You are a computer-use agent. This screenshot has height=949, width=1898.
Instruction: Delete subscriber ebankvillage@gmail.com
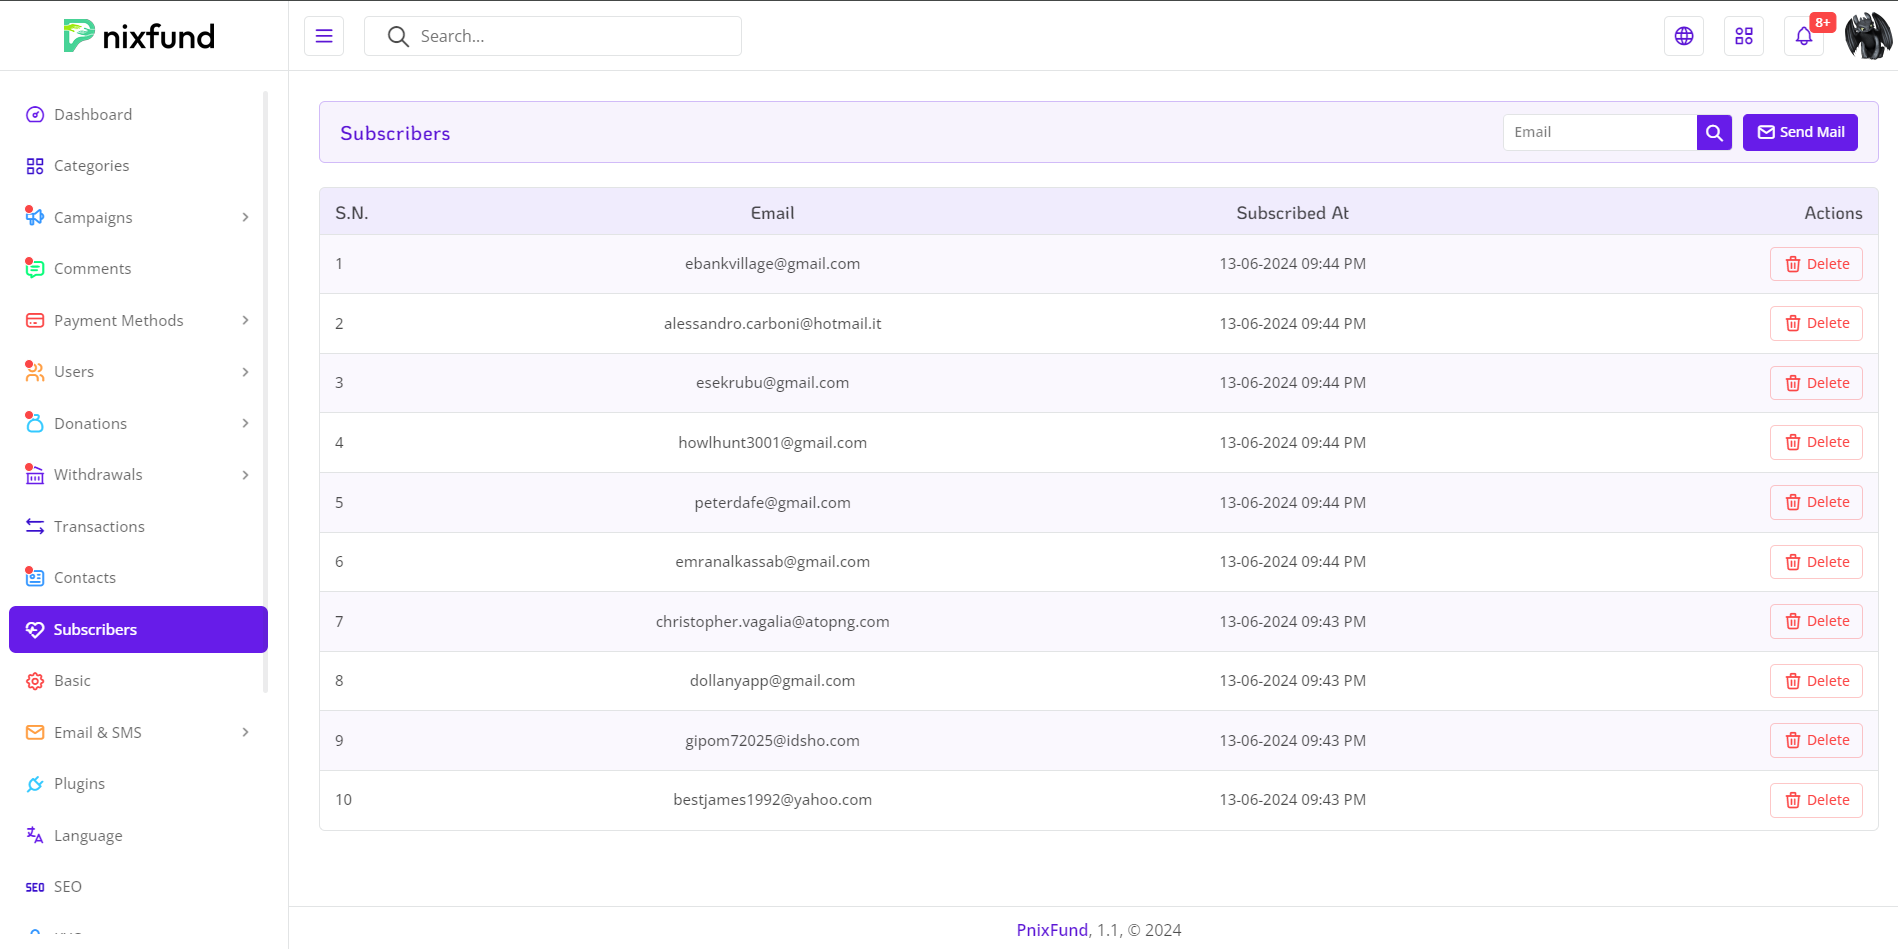[x=1816, y=264]
